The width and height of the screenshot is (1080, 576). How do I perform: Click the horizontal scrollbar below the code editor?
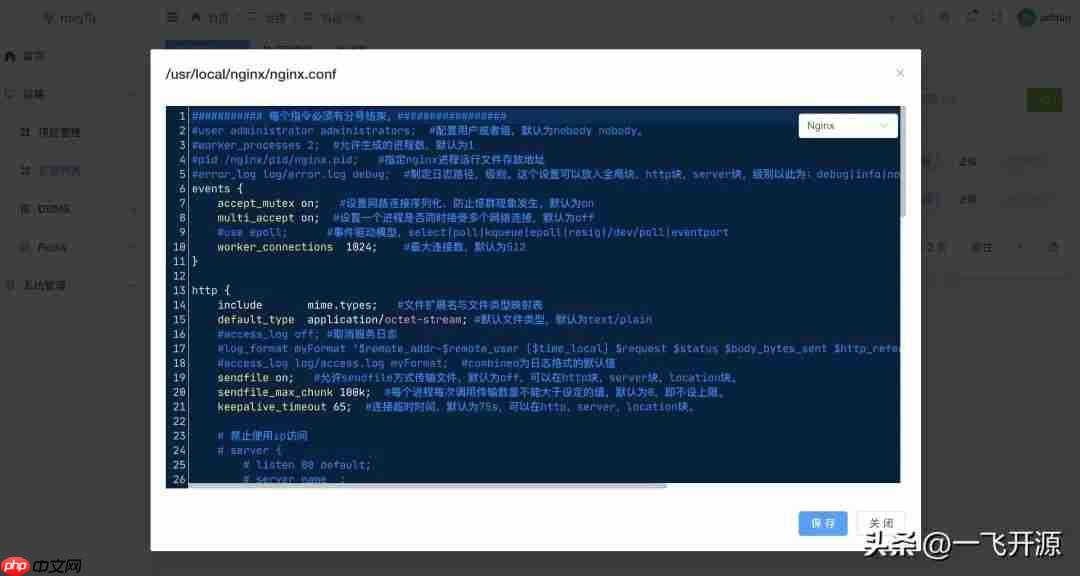tap(420, 485)
